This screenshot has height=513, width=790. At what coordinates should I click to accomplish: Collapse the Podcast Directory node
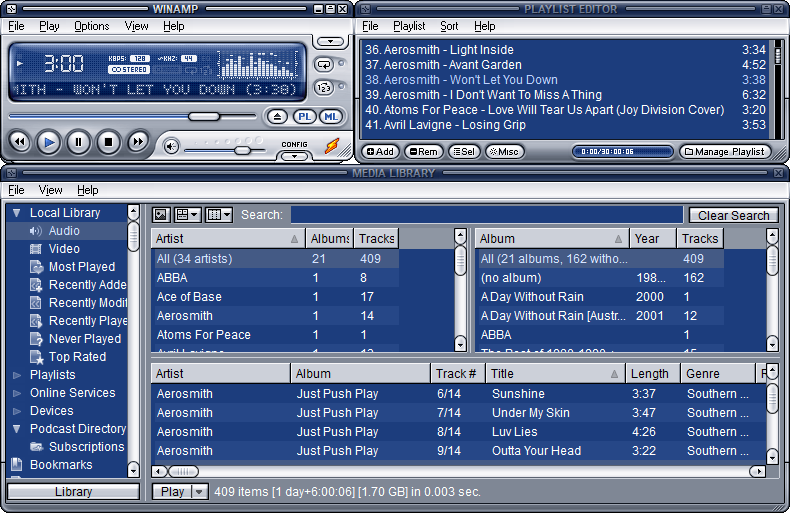click(17, 429)
